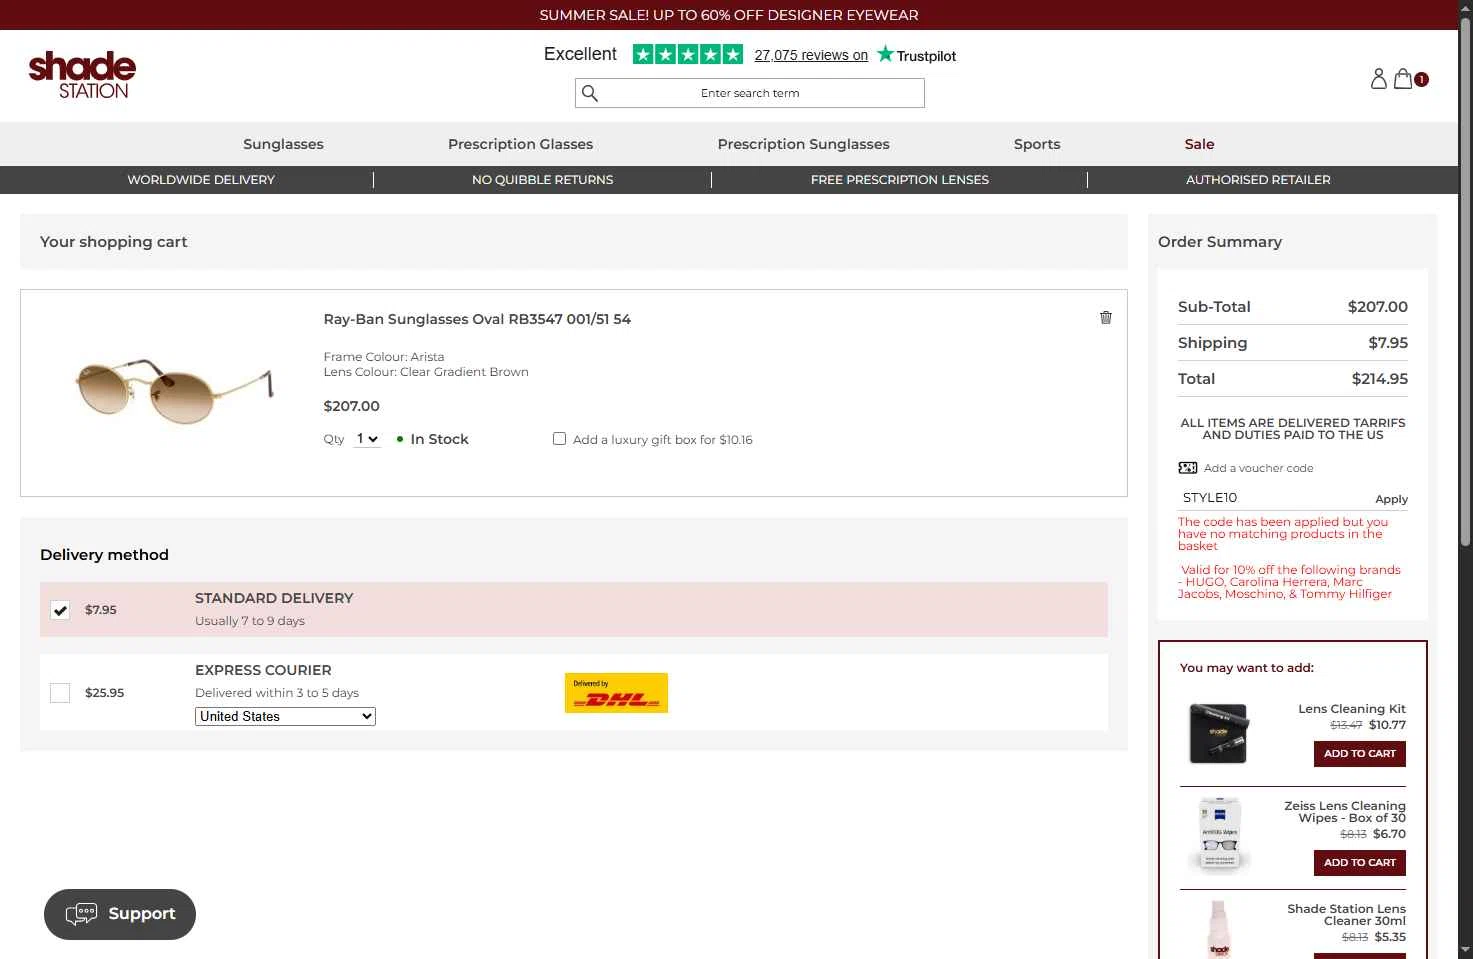Click the Trustpilot five-star rating
This screenshot has width=1473, height=959.
[x=688, y=54]
